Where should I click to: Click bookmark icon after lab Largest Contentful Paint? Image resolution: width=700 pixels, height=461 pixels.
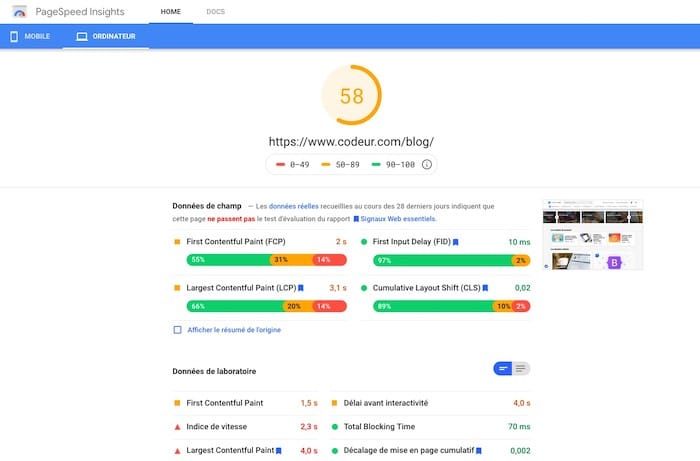click(x=279, y=451)
